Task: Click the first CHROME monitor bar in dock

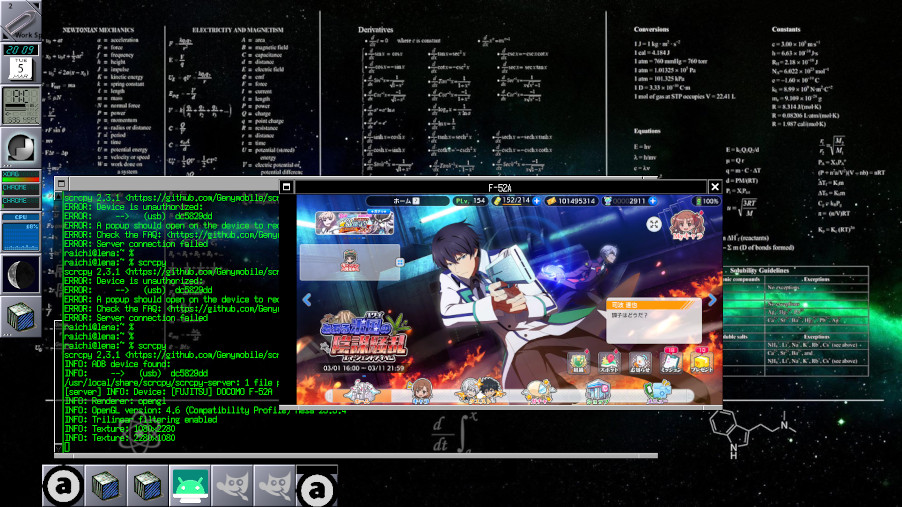Action: 21,189
